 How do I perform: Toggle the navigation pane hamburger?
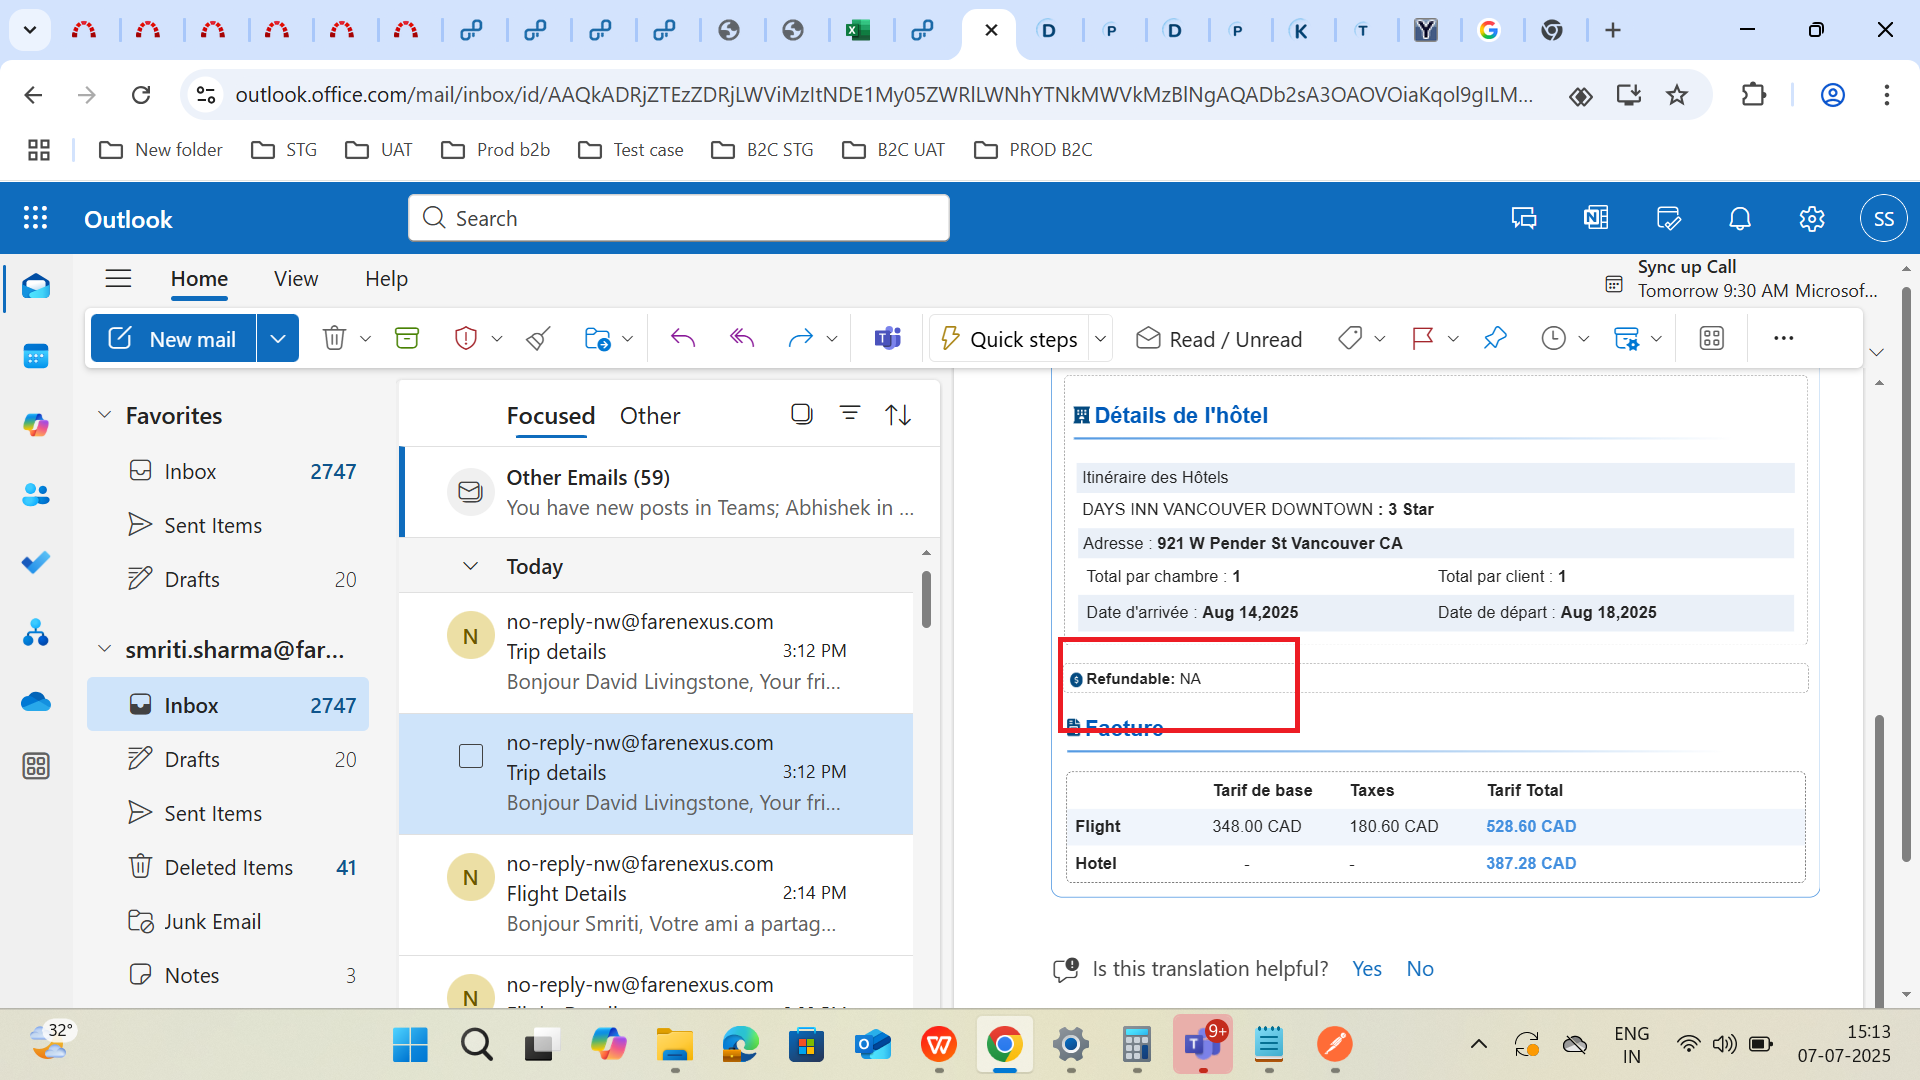[118, 278]
